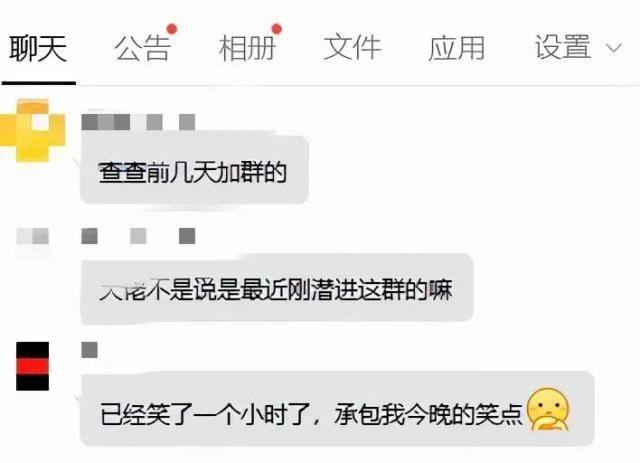Open the yellow pixelated avatar profile

coord(33,130)
